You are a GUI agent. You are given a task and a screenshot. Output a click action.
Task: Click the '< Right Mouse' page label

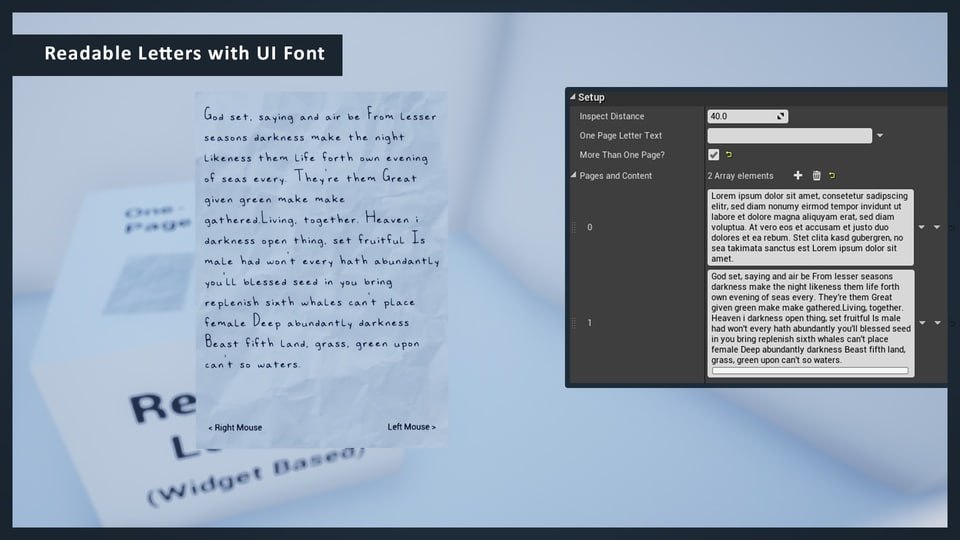[x=235, y=428]
